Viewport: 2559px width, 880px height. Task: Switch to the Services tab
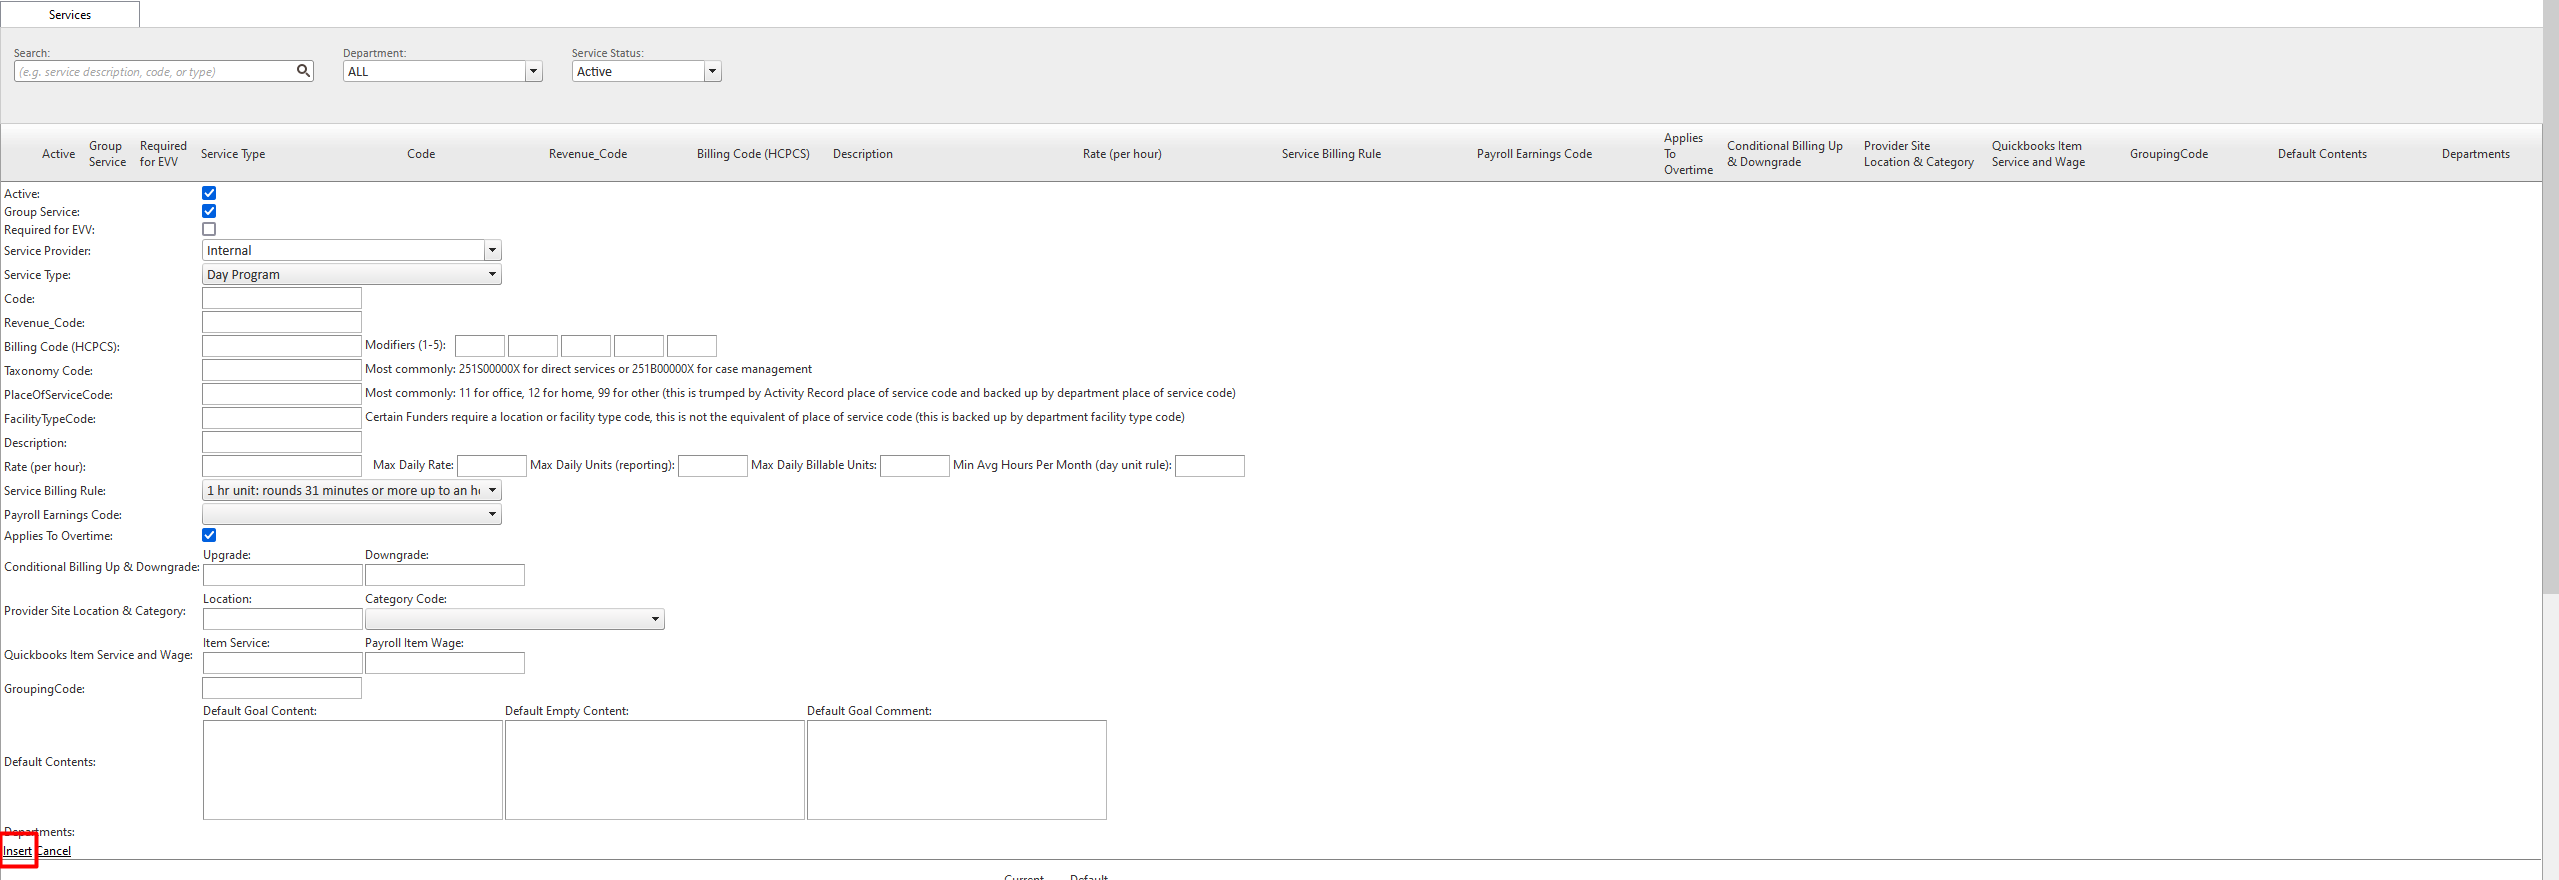click(x=70, y=15)
